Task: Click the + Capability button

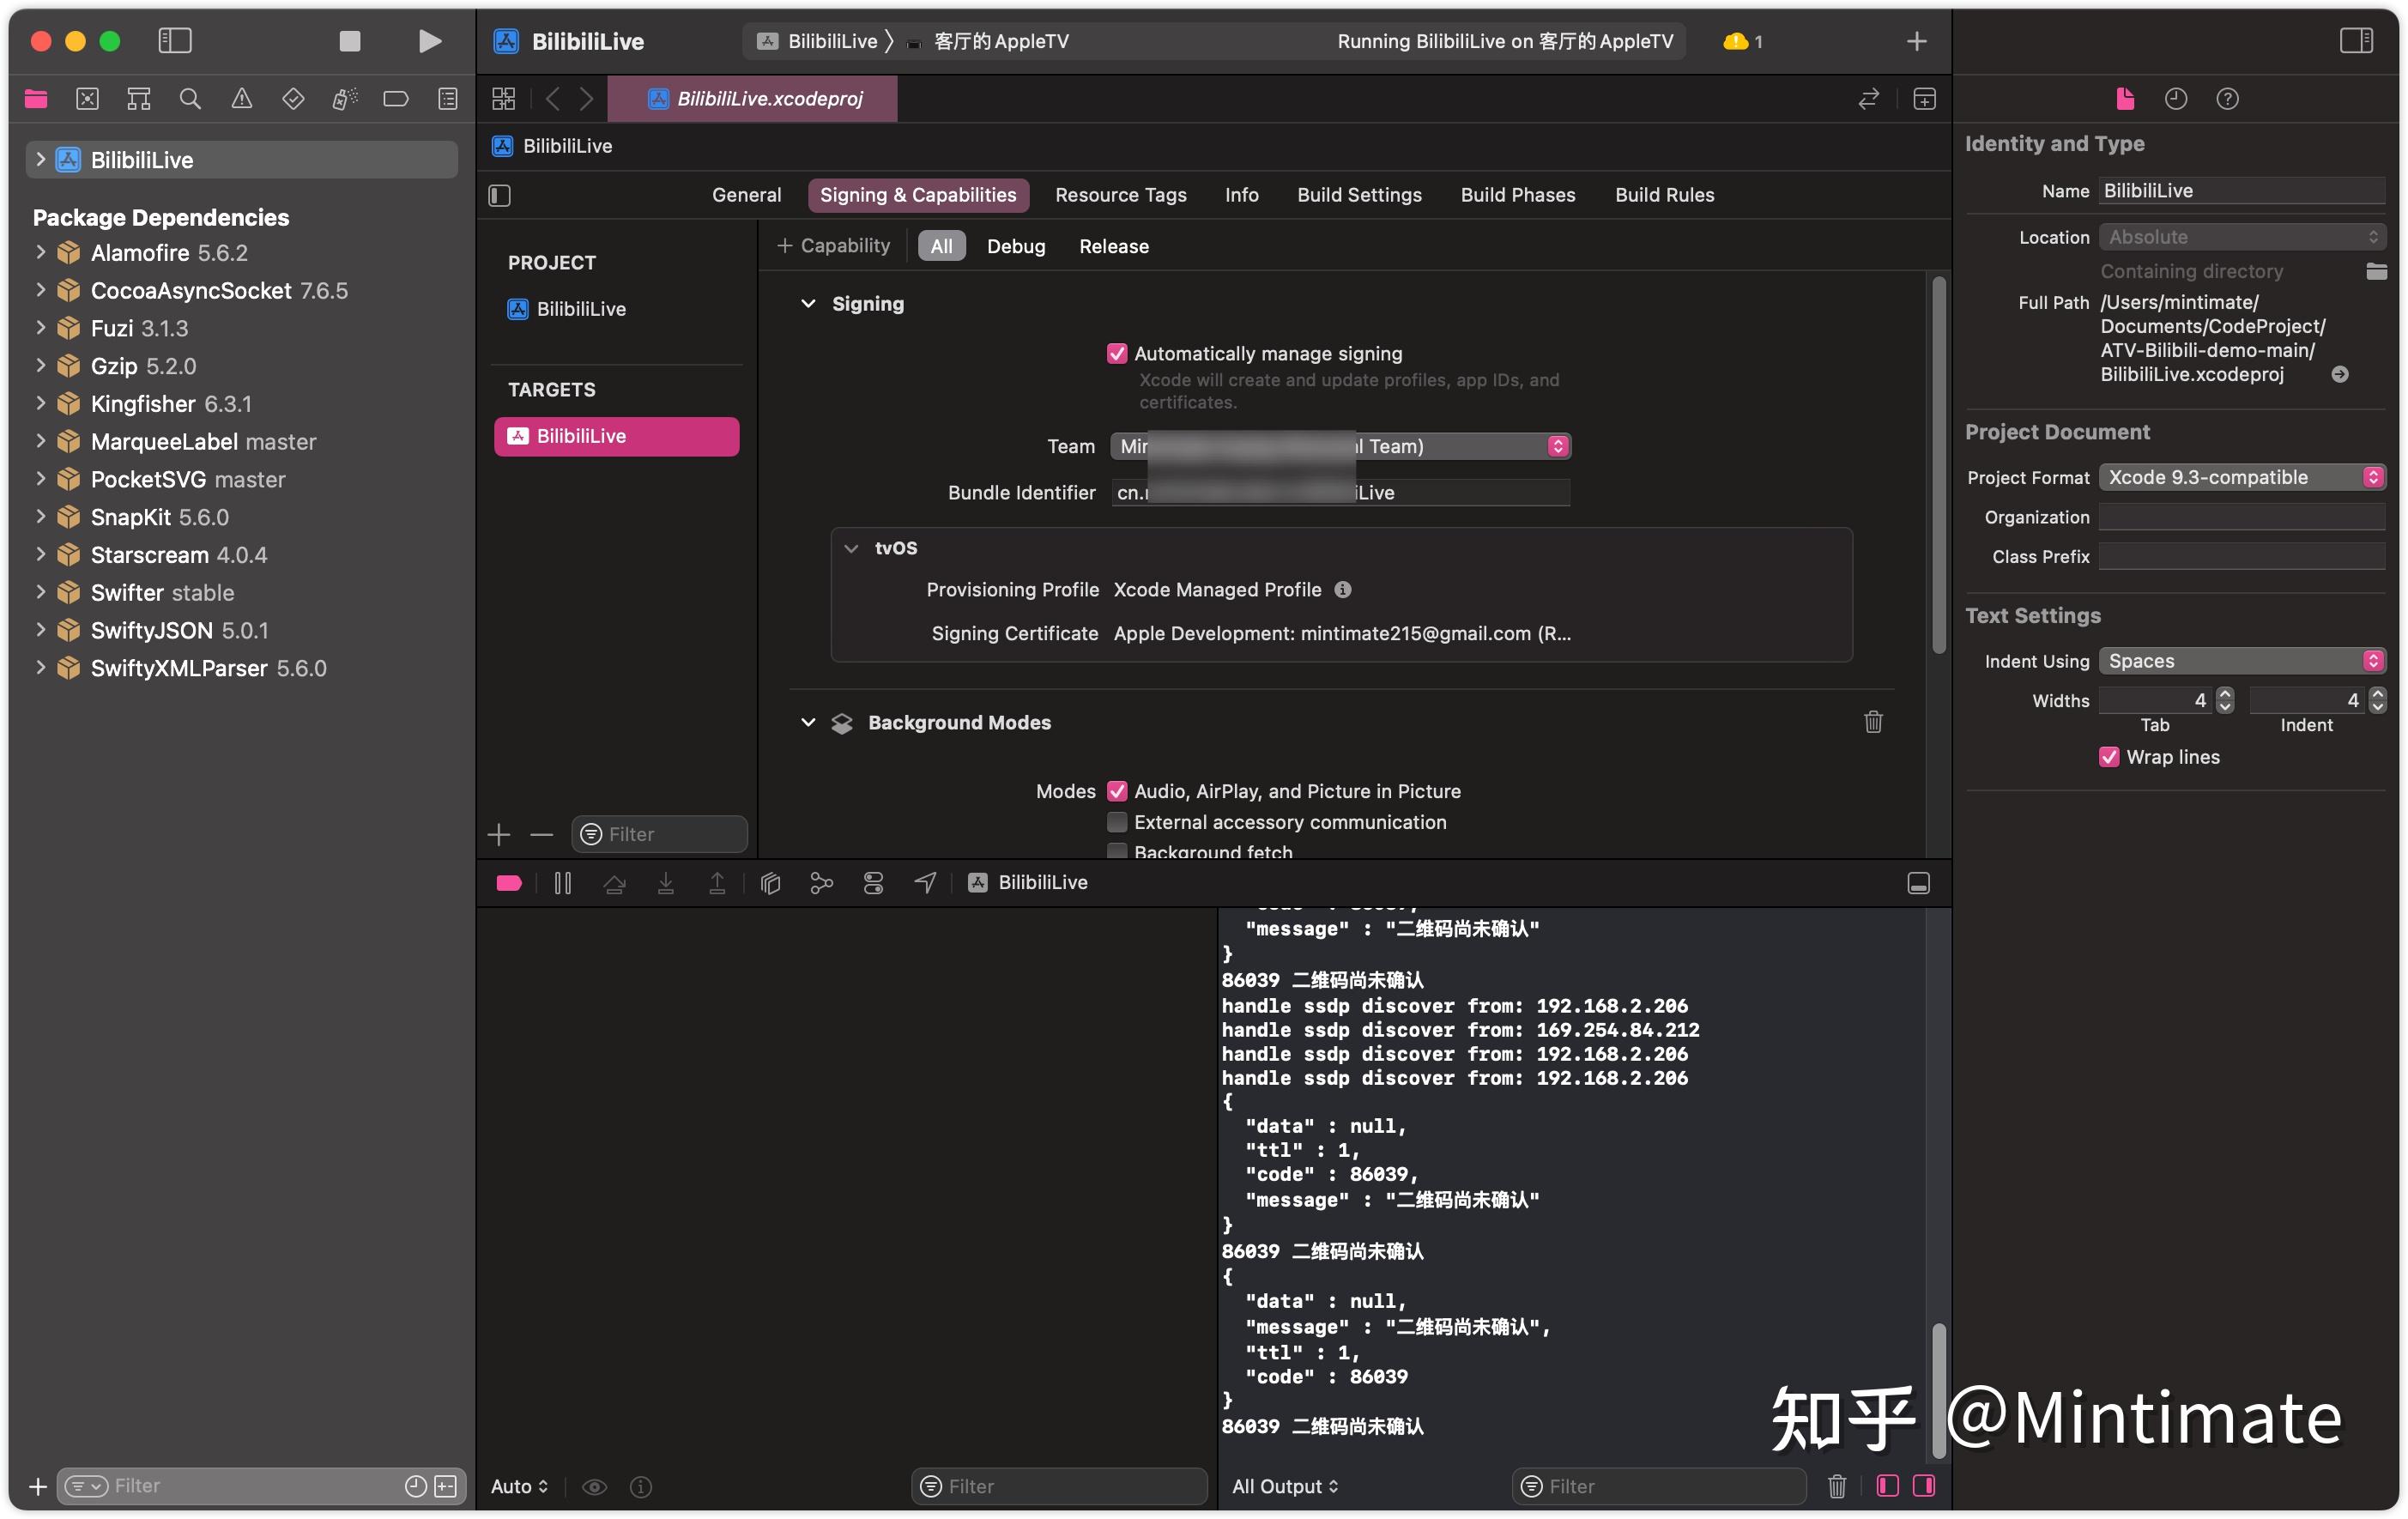Action: click(x=833, y=245)
